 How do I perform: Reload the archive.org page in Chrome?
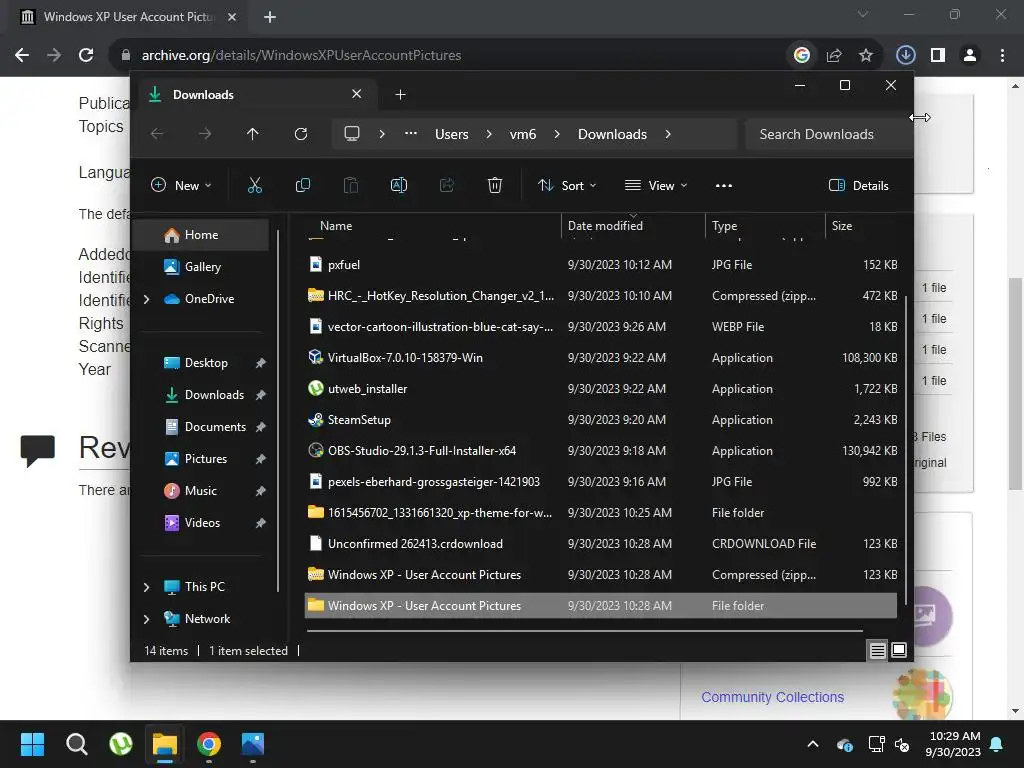[86, 56]
